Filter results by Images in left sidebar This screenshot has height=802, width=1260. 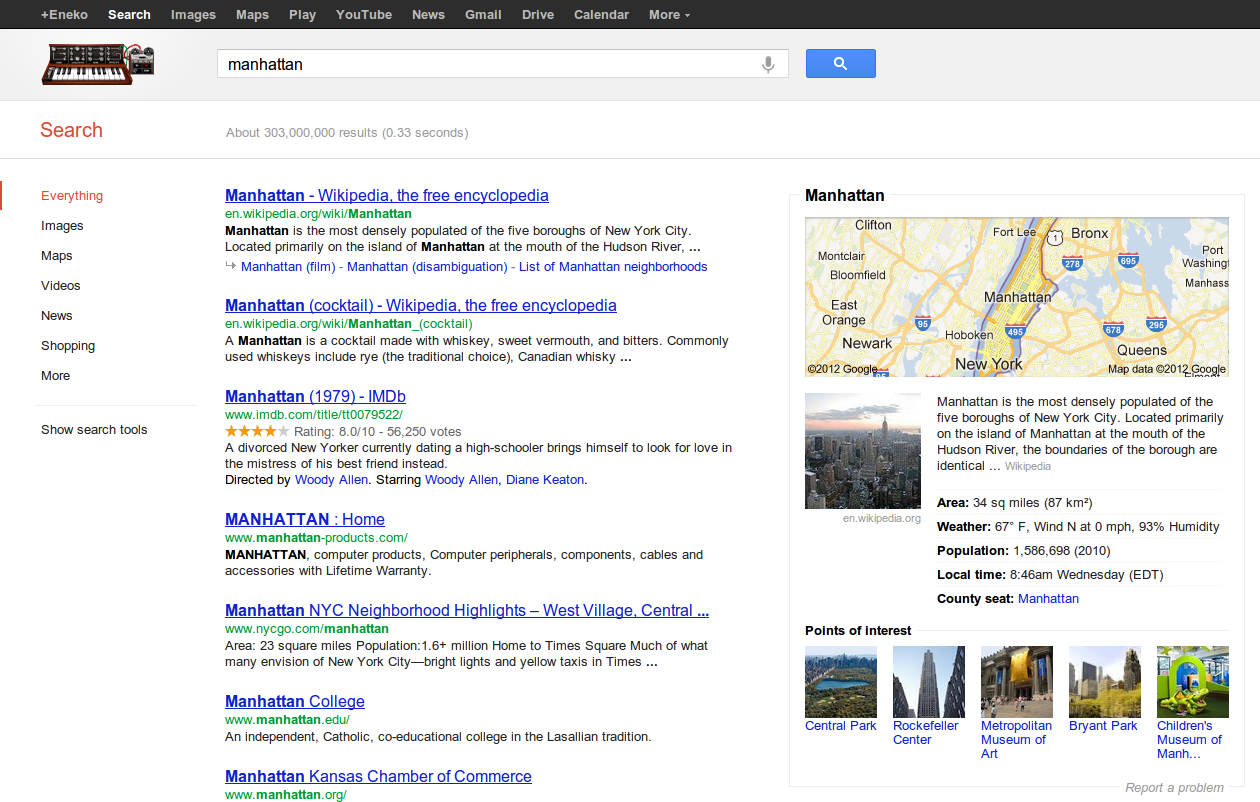pyautogui.click(x=62, y=226)
